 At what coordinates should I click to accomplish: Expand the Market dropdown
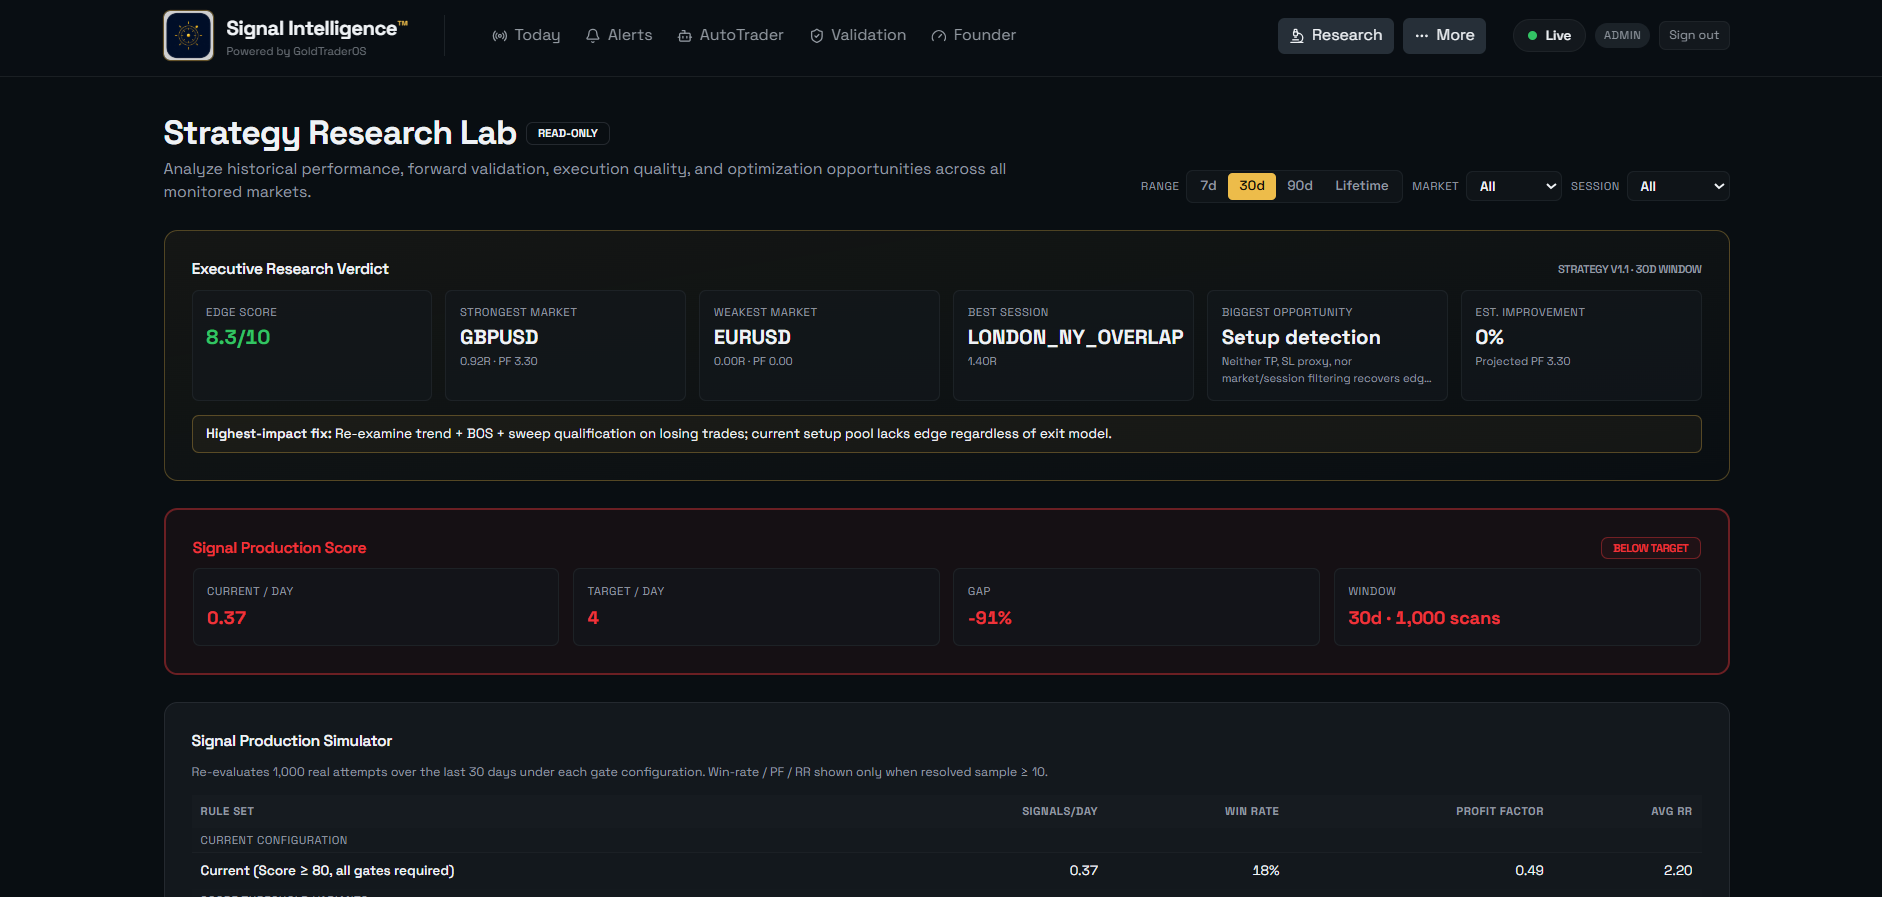pos(1514,186)
